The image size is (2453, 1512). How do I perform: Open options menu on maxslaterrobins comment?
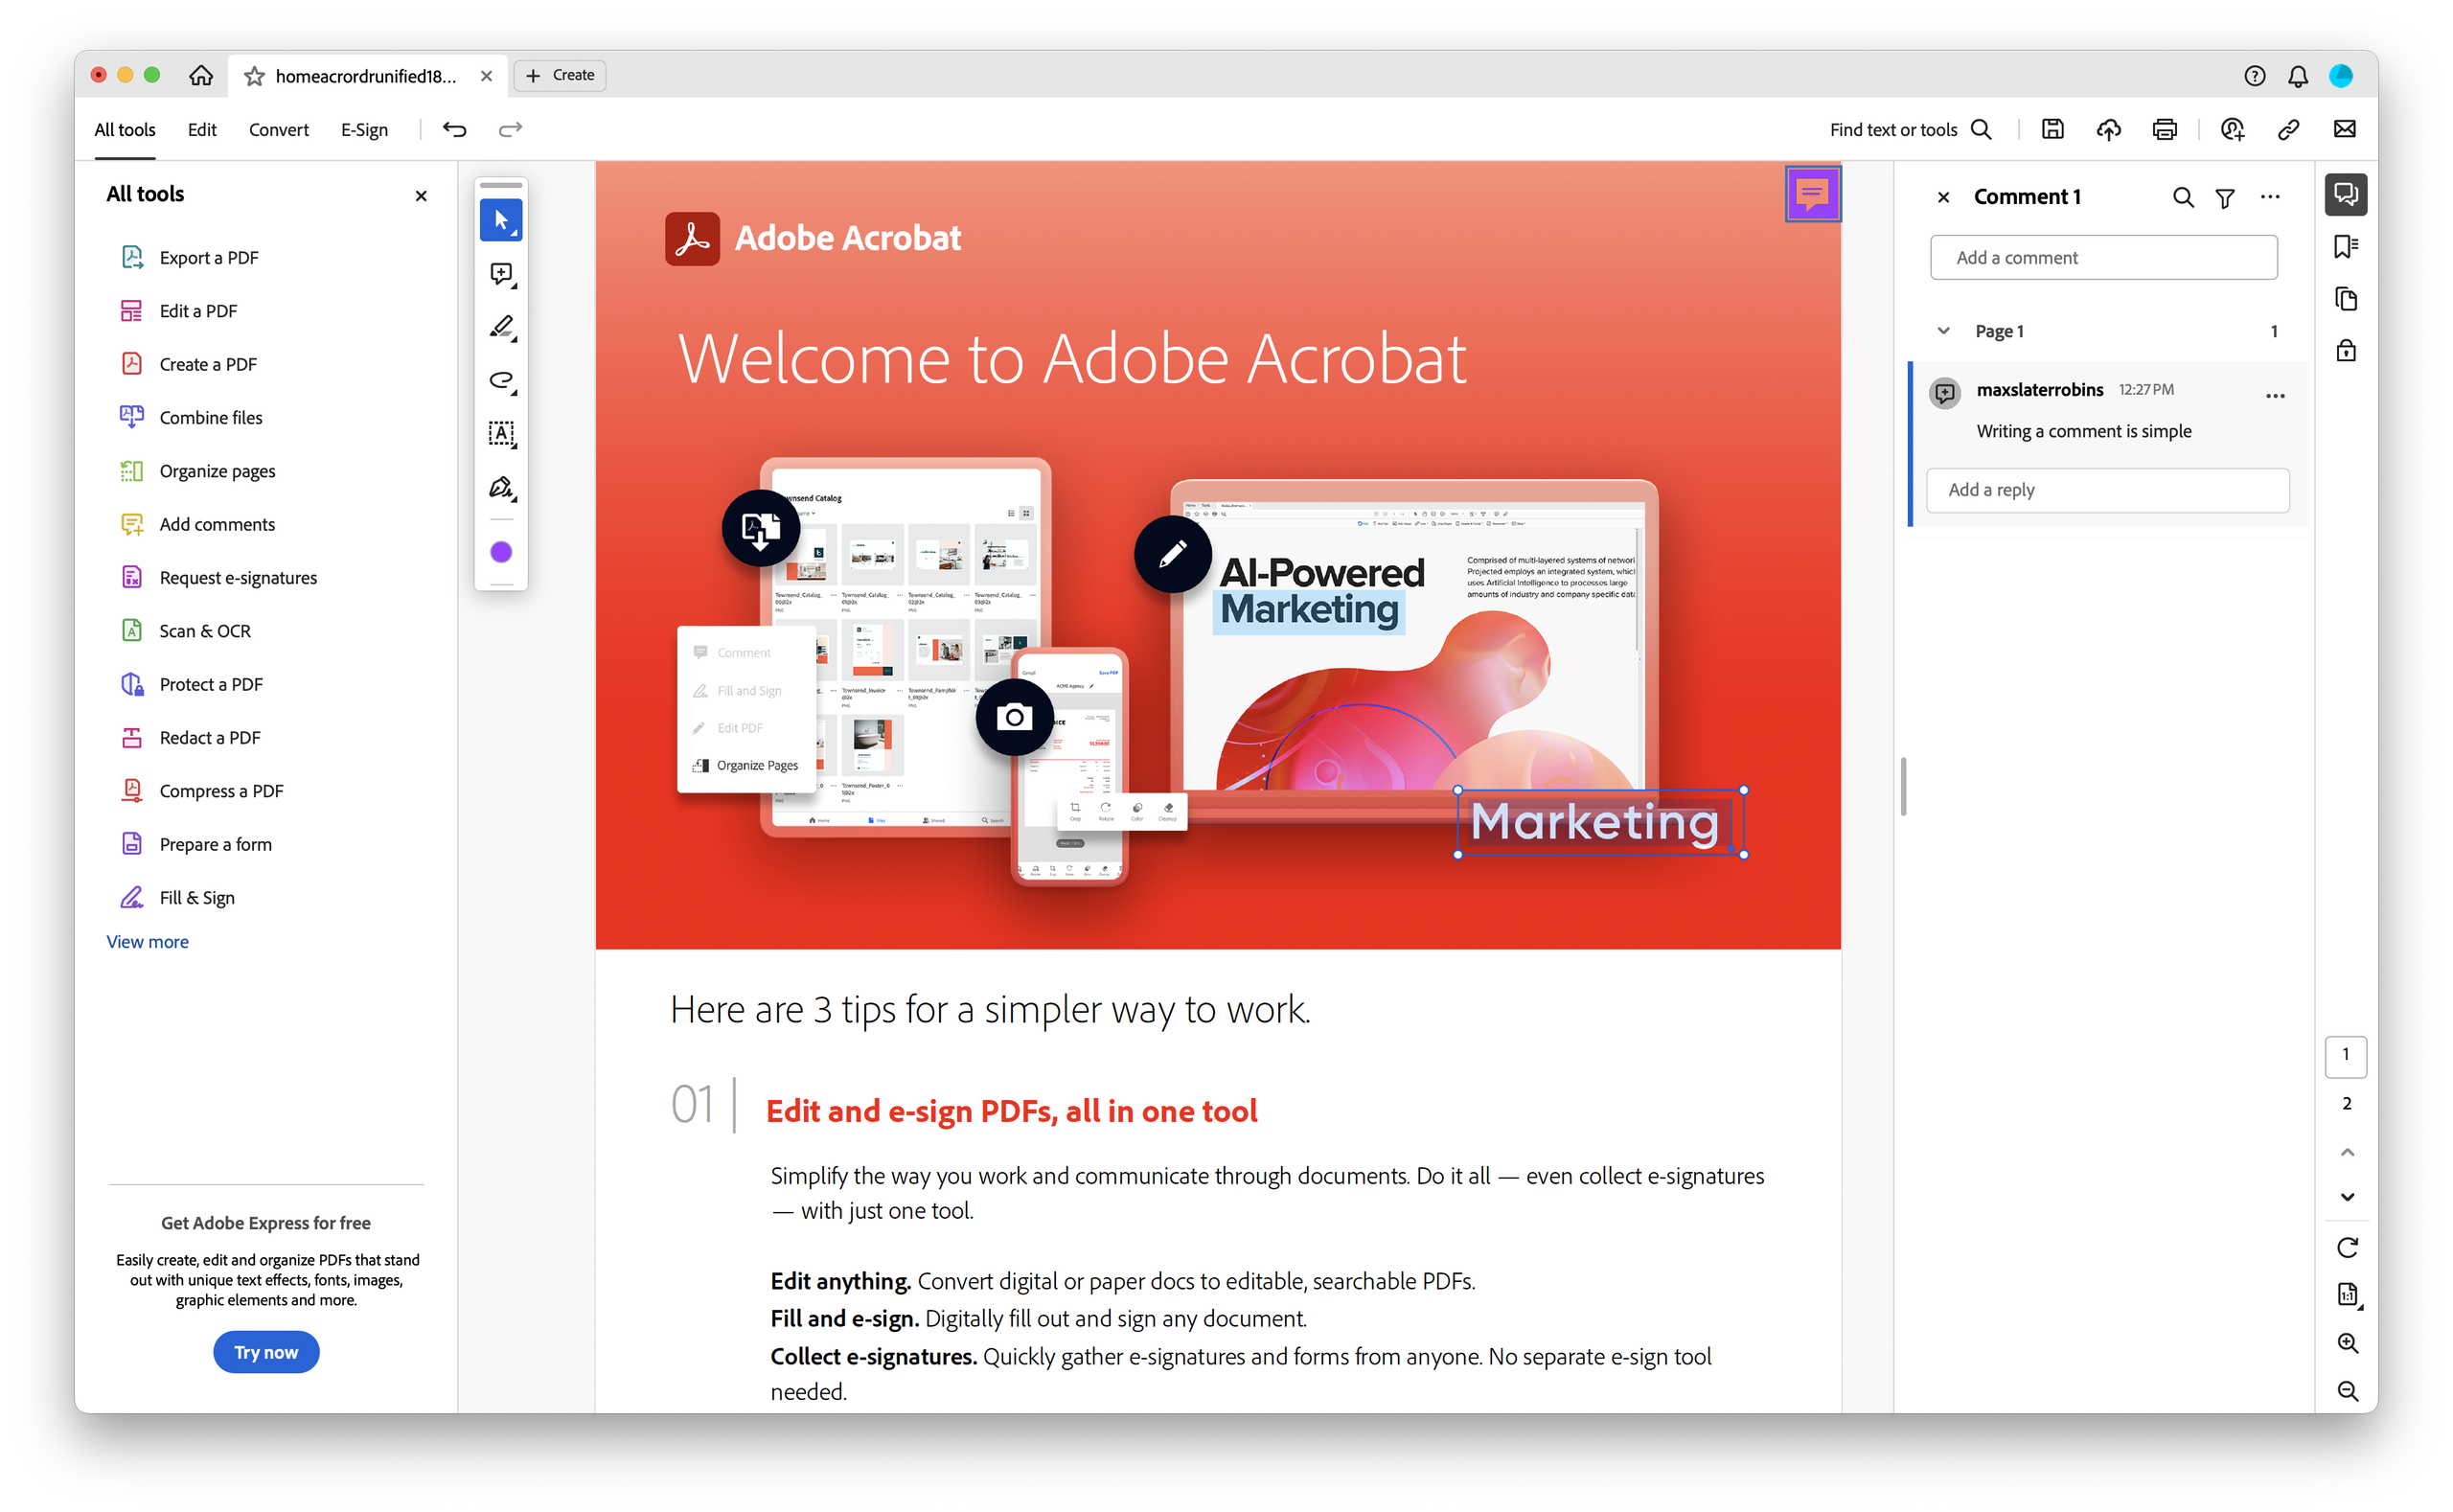click(x=2275, y=396)
